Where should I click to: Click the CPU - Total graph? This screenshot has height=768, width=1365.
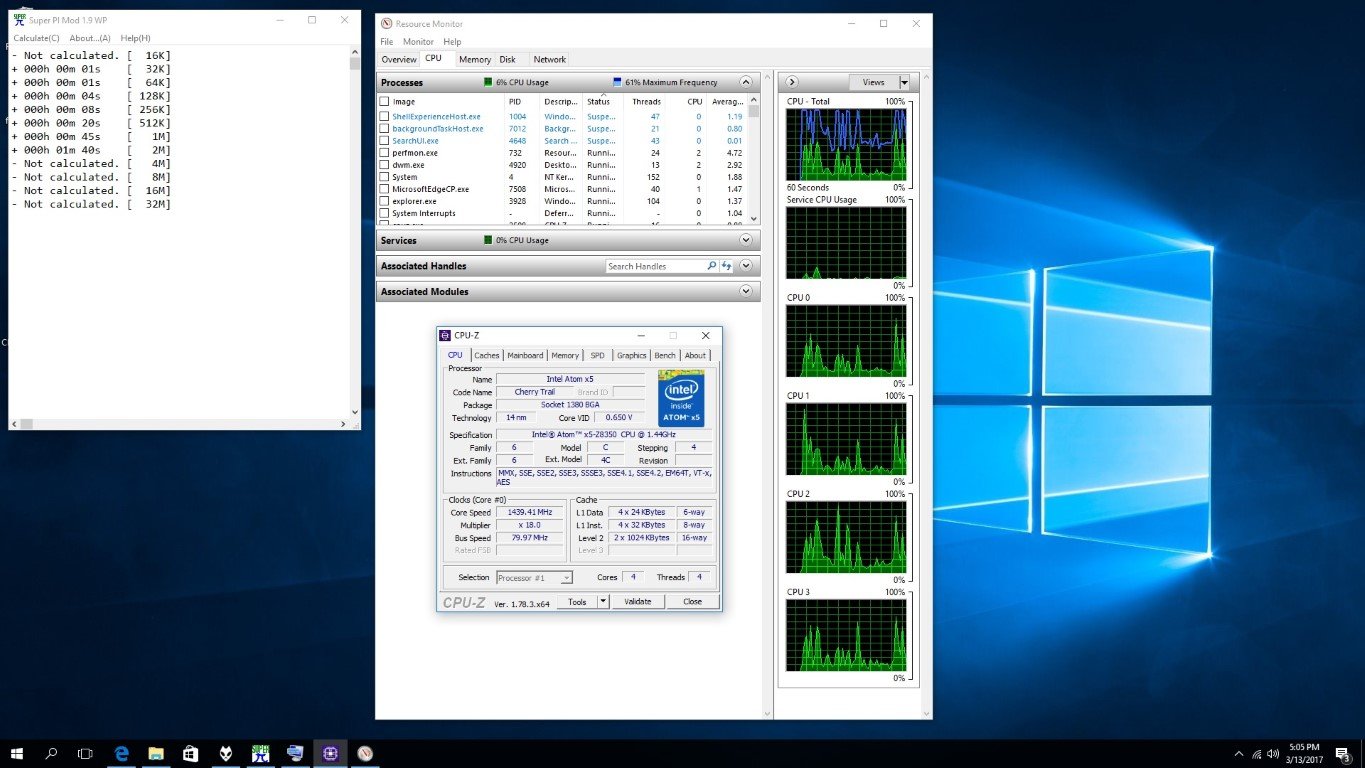846,144
